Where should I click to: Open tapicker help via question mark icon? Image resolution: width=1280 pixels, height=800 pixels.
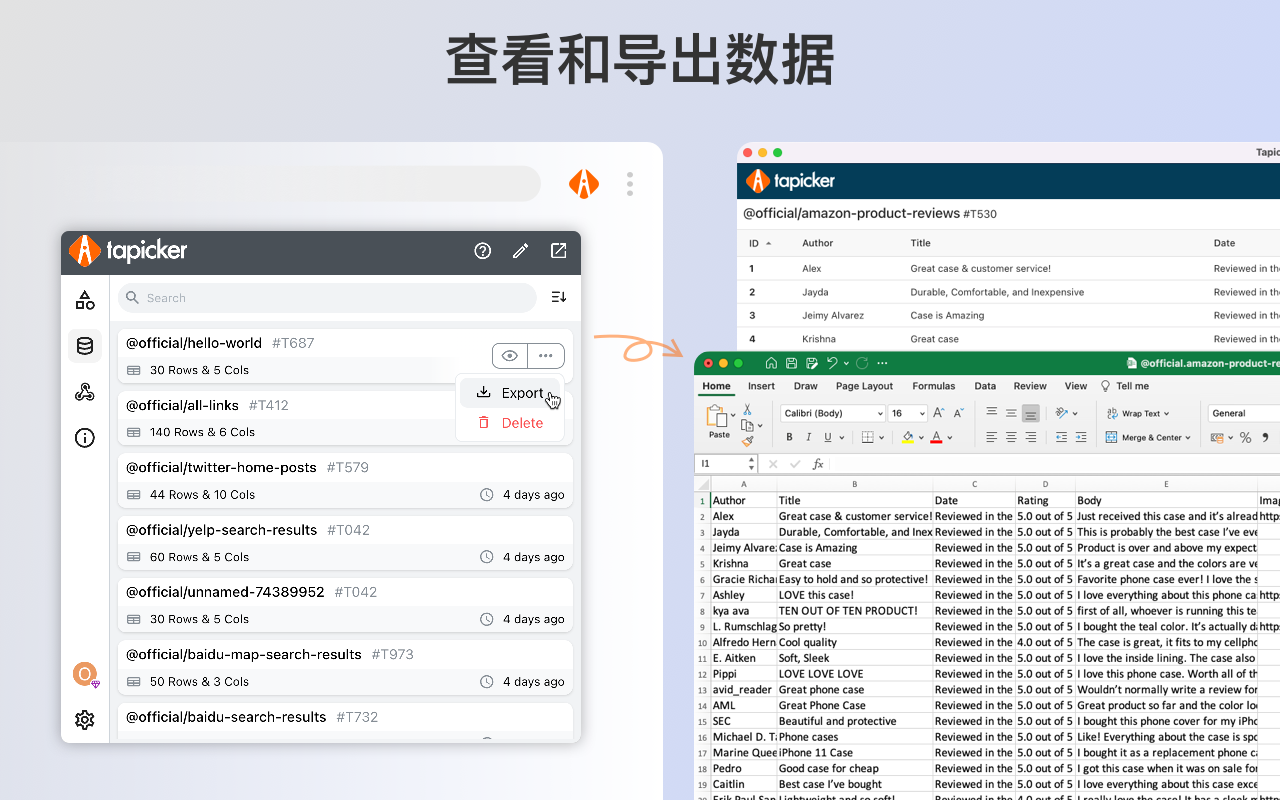coord(483,251)
